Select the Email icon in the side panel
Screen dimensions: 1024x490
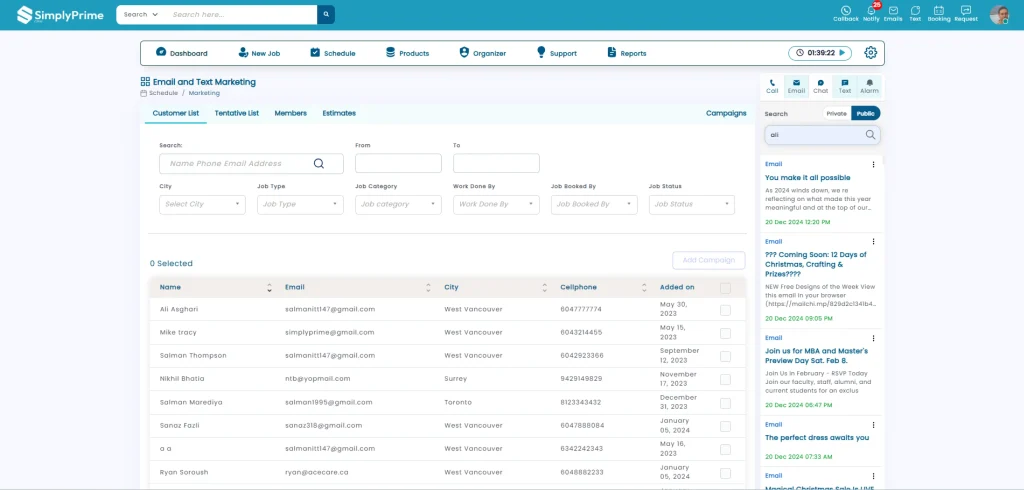(x=796, y=86)
